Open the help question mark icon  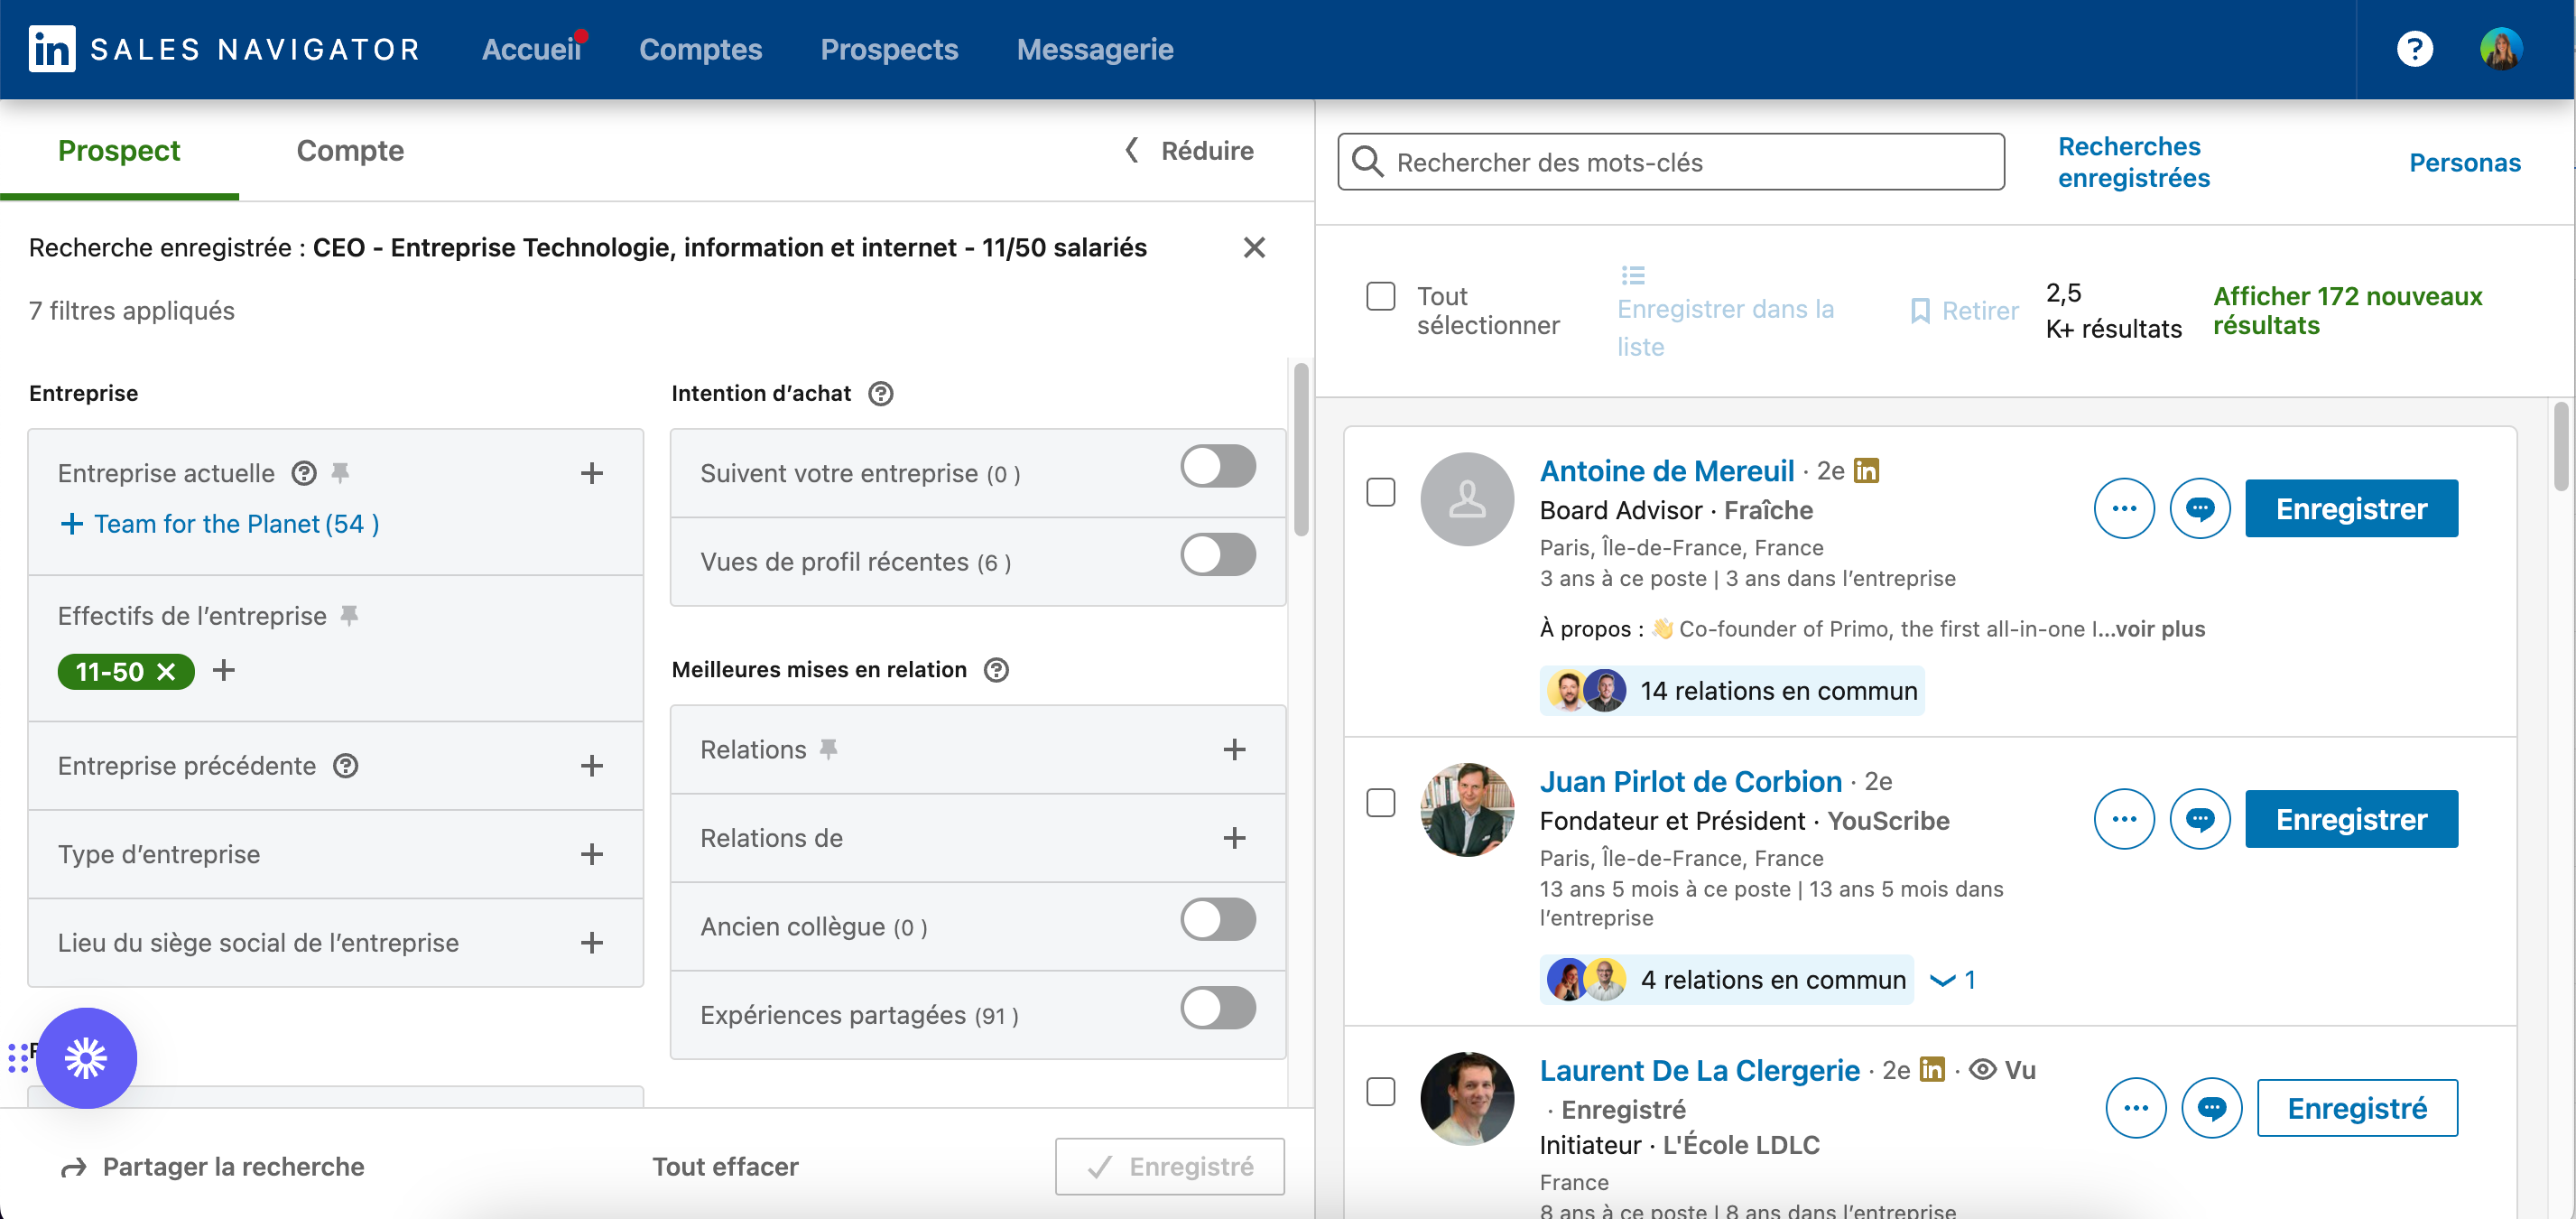point(2414,49)
